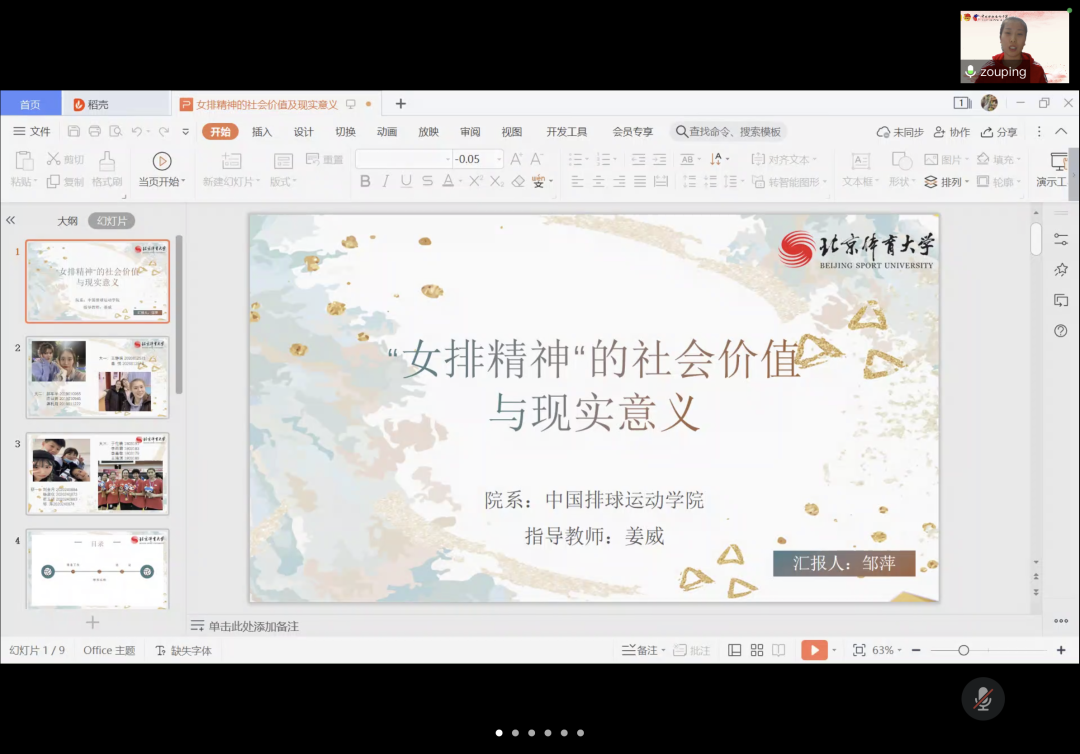Select slide 4 thumbnail

(x=97, y=569)
